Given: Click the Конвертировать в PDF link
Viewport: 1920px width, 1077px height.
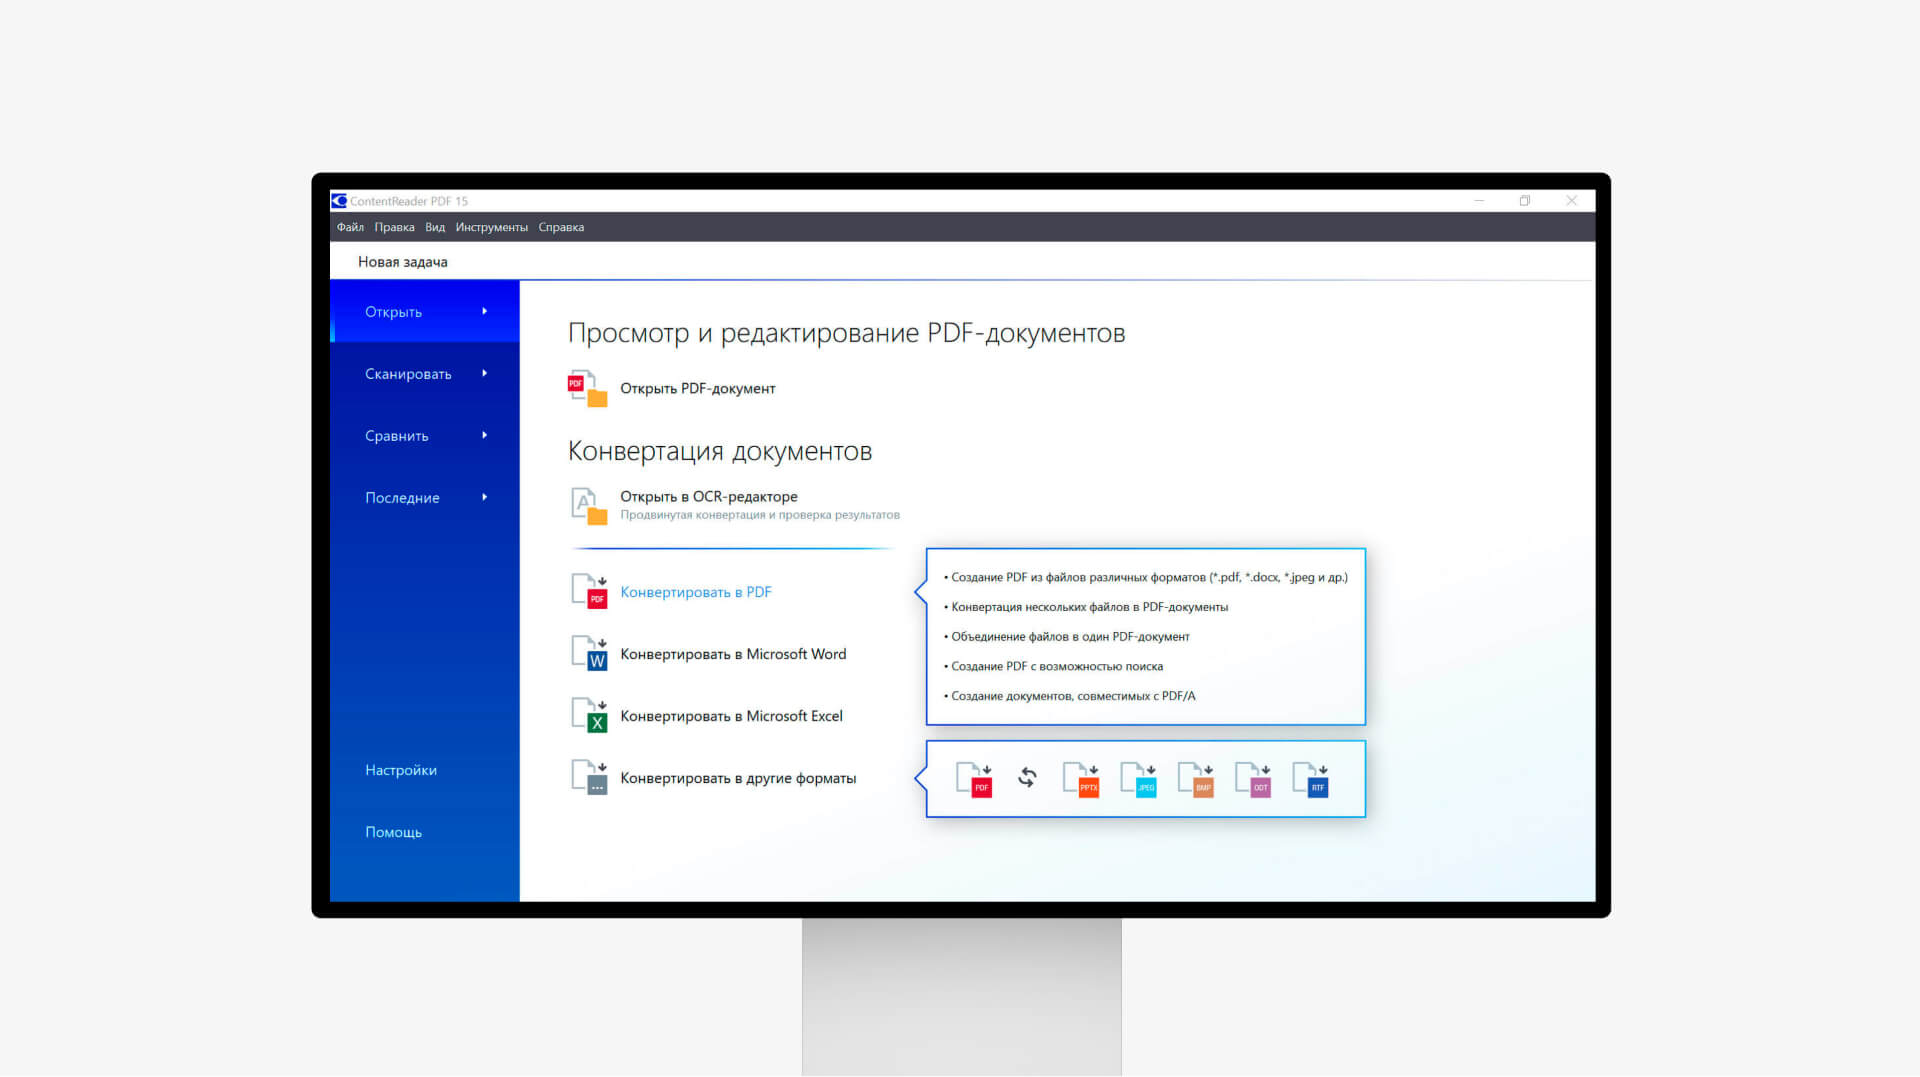Looking at the screenshot, I should click(696, 592).
